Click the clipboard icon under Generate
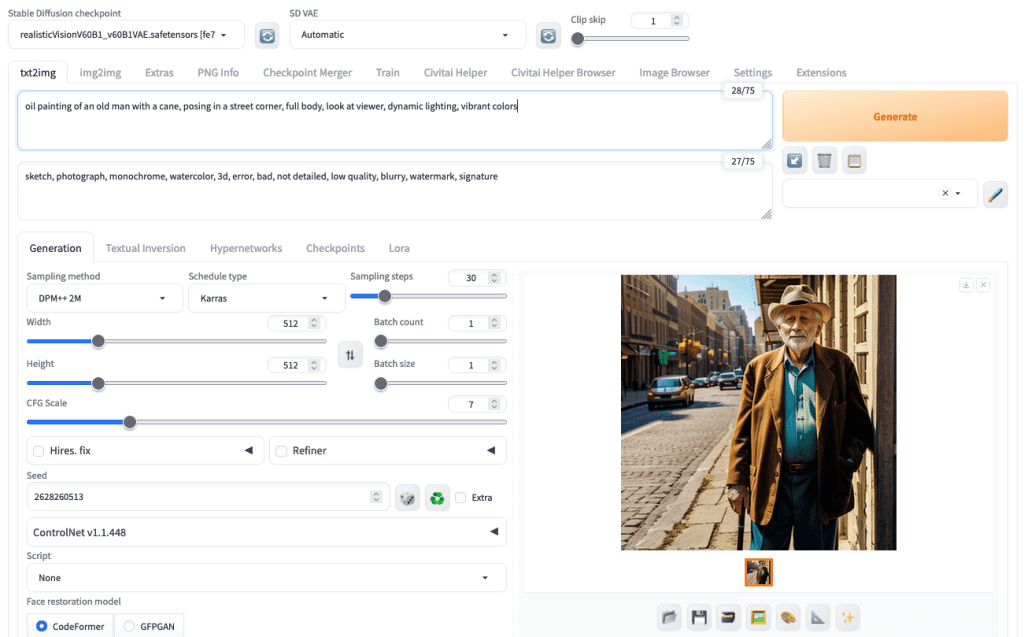Viewport: 1024px width, 637px height. tap(854, 160)
